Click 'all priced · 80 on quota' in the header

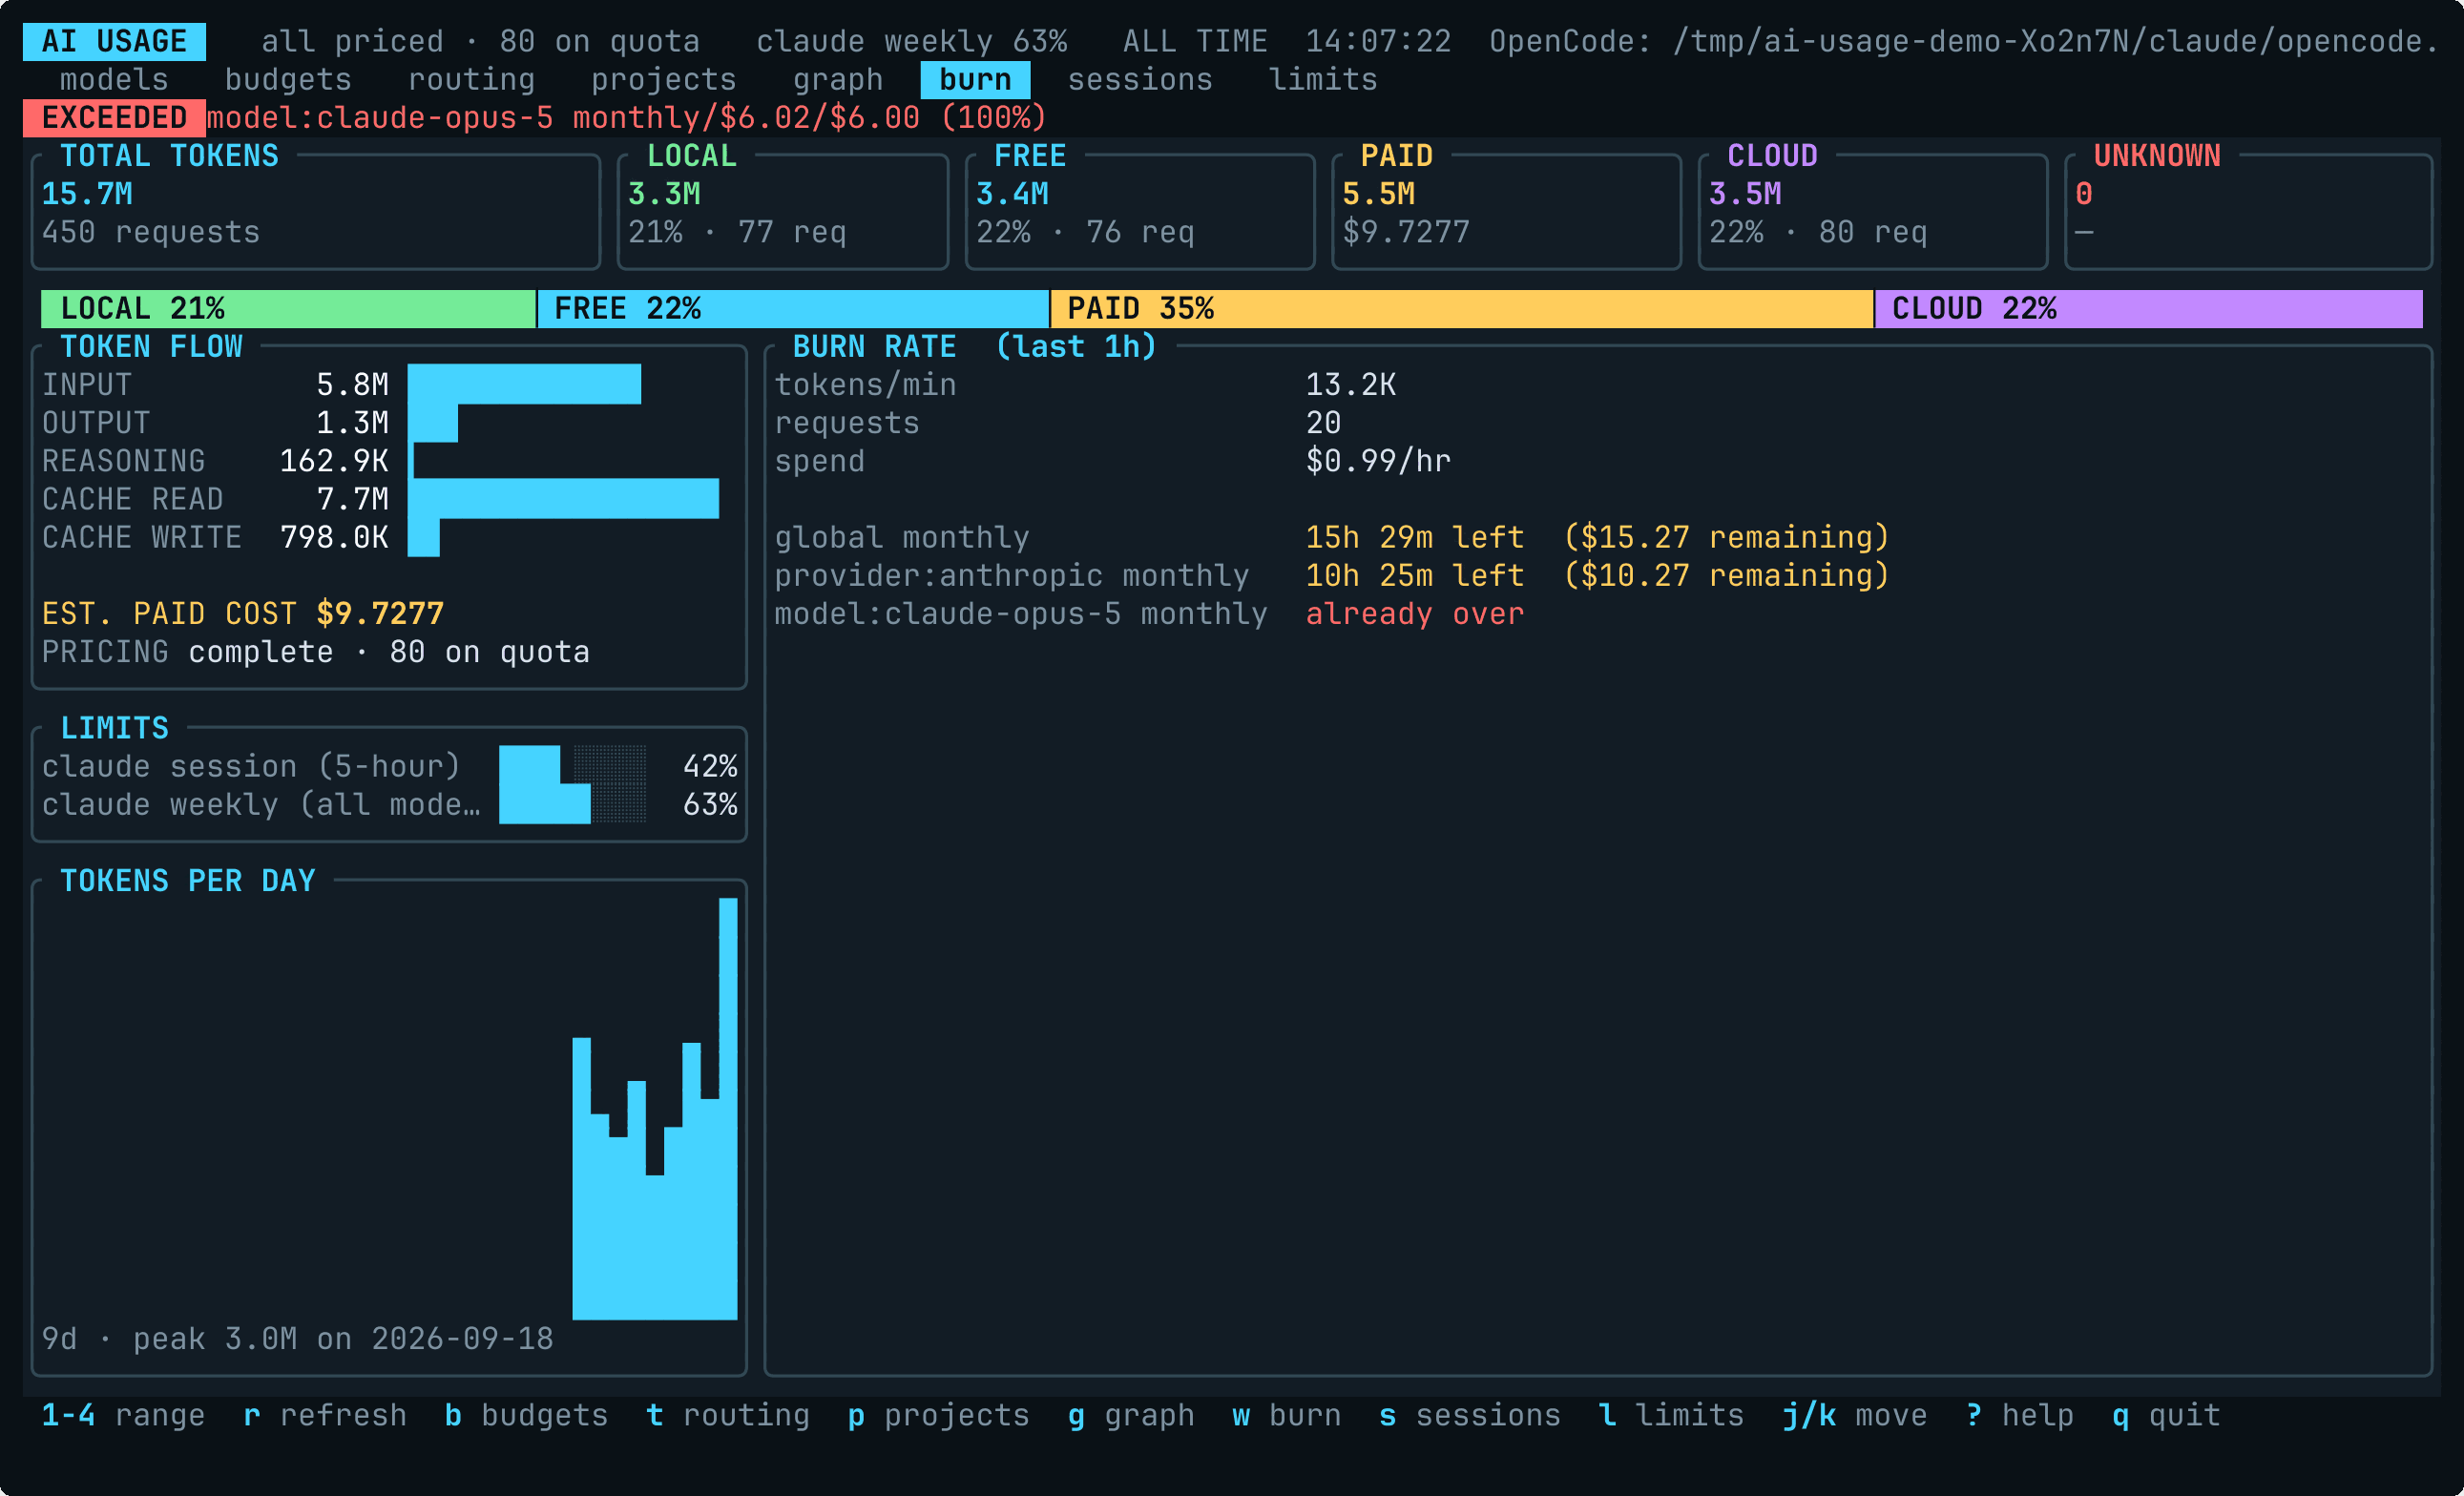coord(480,42)
